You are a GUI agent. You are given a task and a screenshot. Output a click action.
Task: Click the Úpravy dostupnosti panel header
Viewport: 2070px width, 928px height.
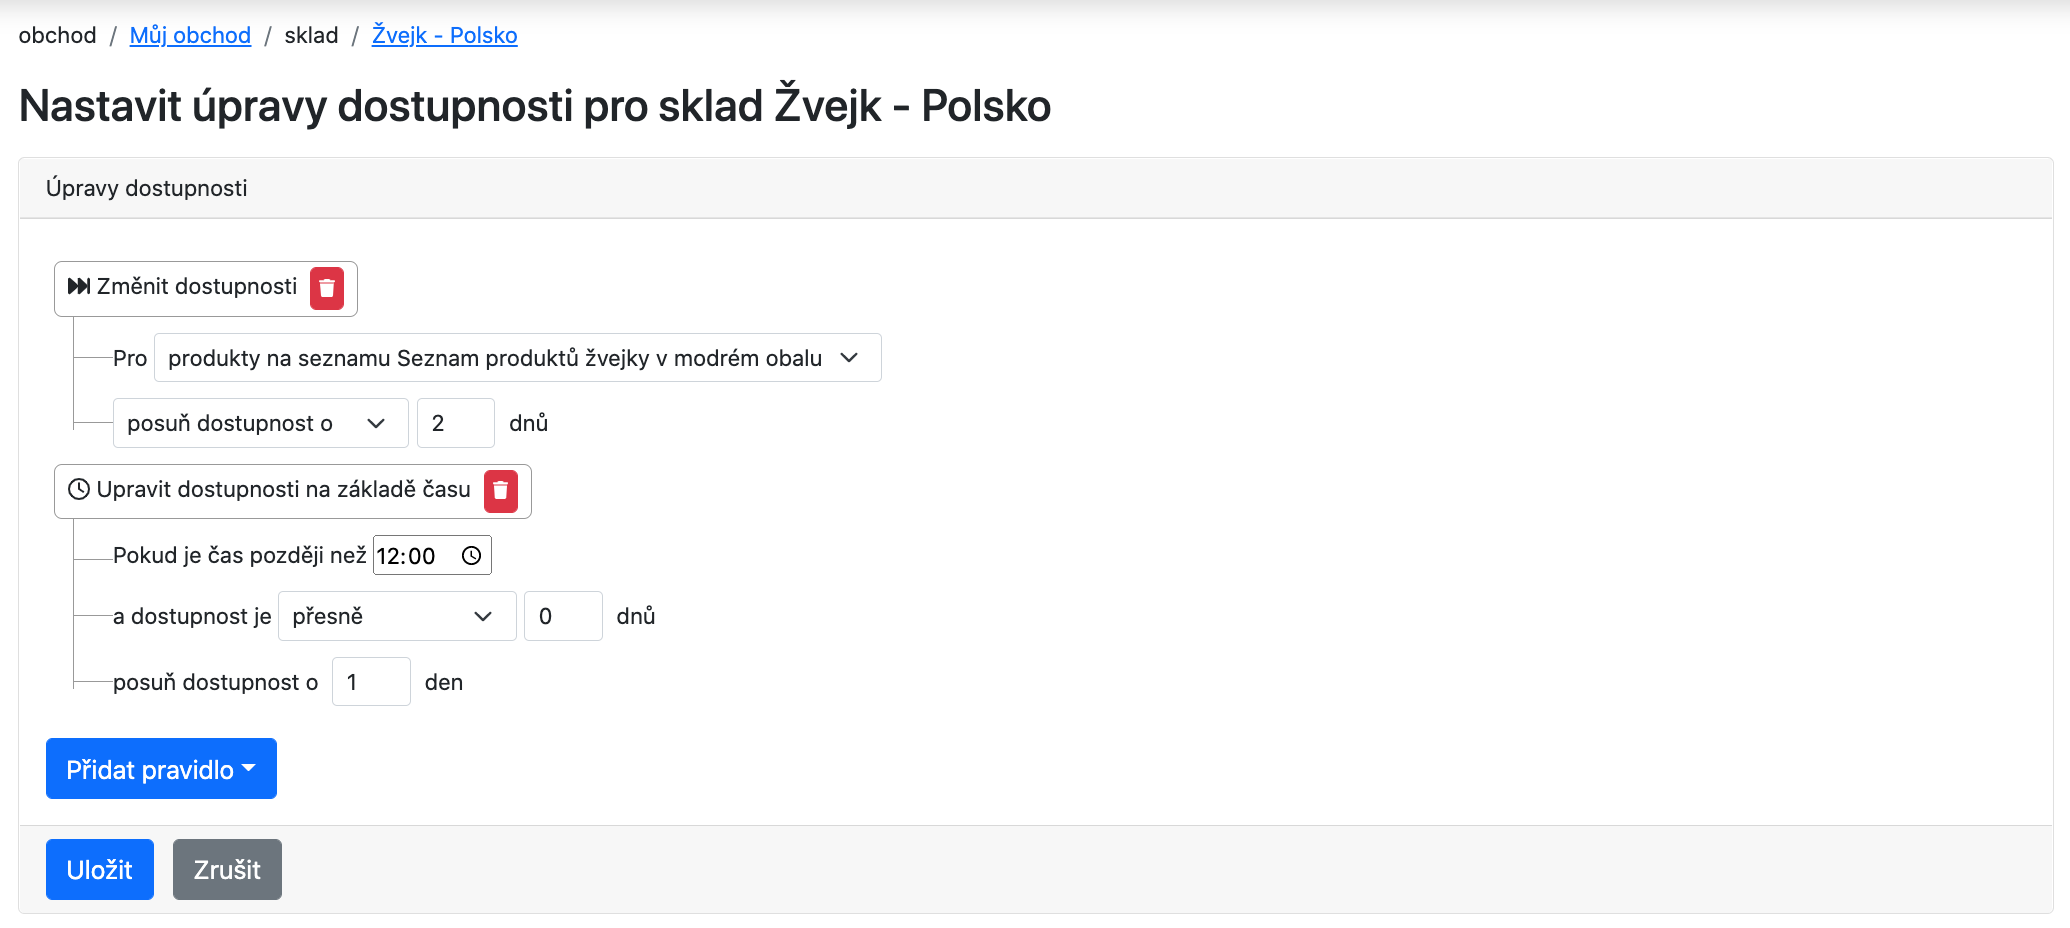[1036, 188]
